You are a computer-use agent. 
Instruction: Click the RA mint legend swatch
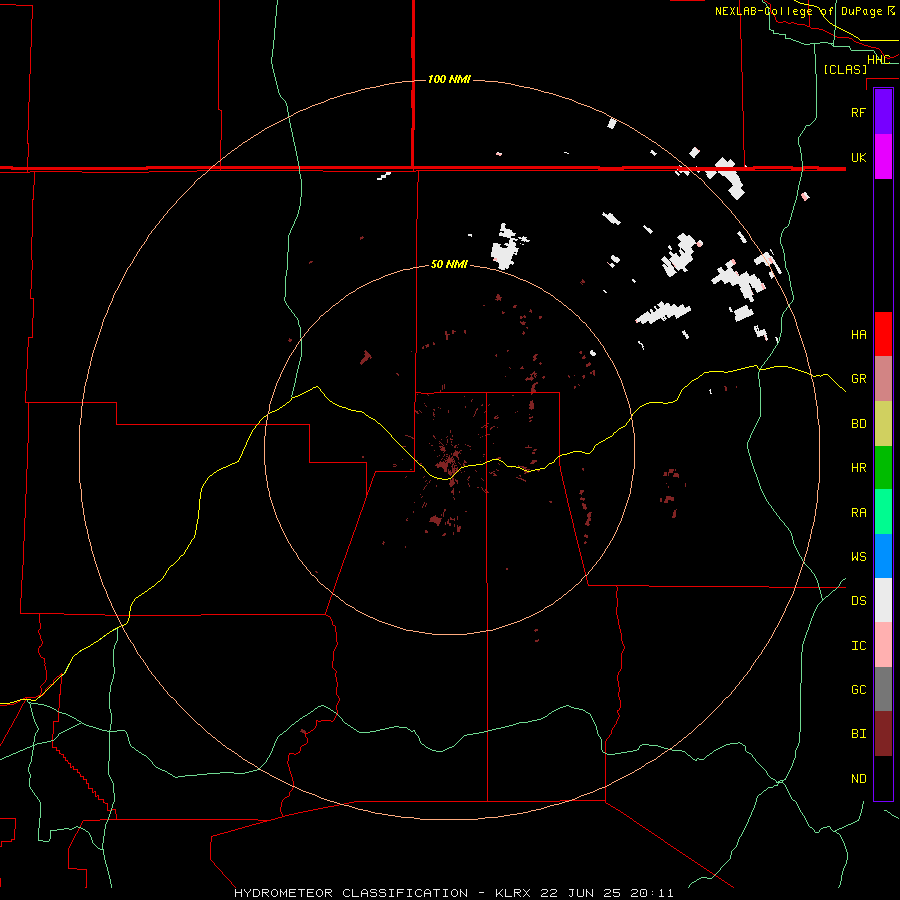[883, 512]
